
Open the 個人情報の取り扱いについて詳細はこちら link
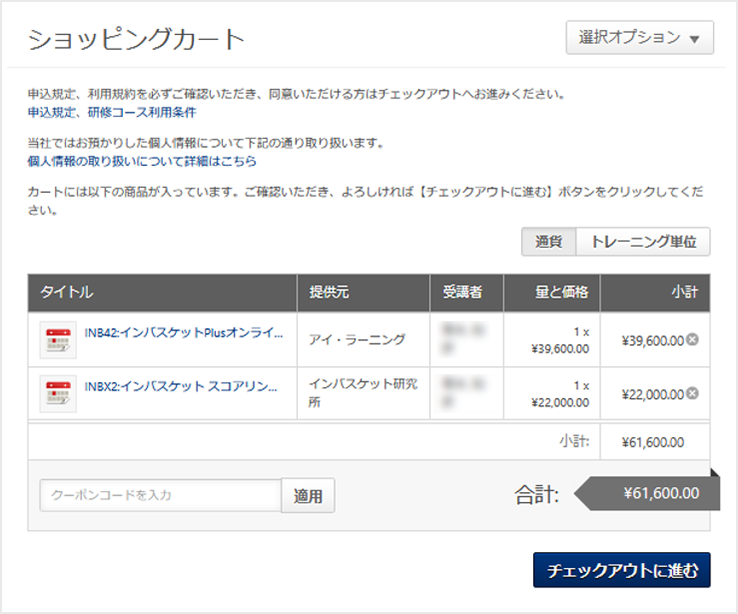[142, 160]
